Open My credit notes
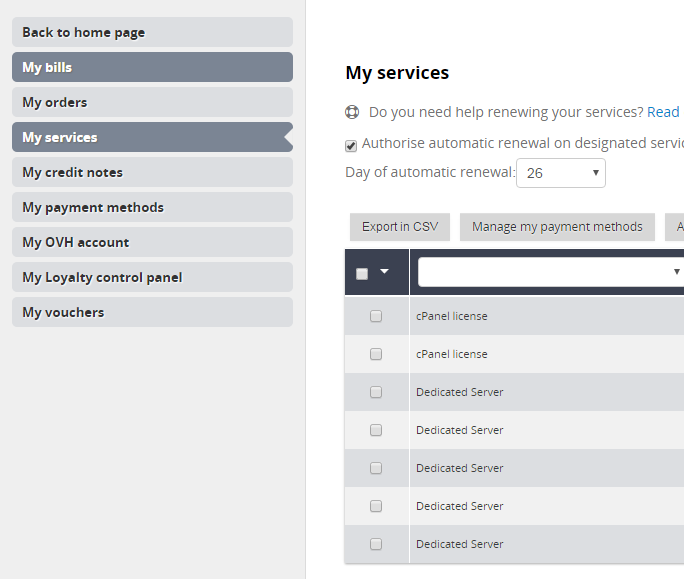 152,172
